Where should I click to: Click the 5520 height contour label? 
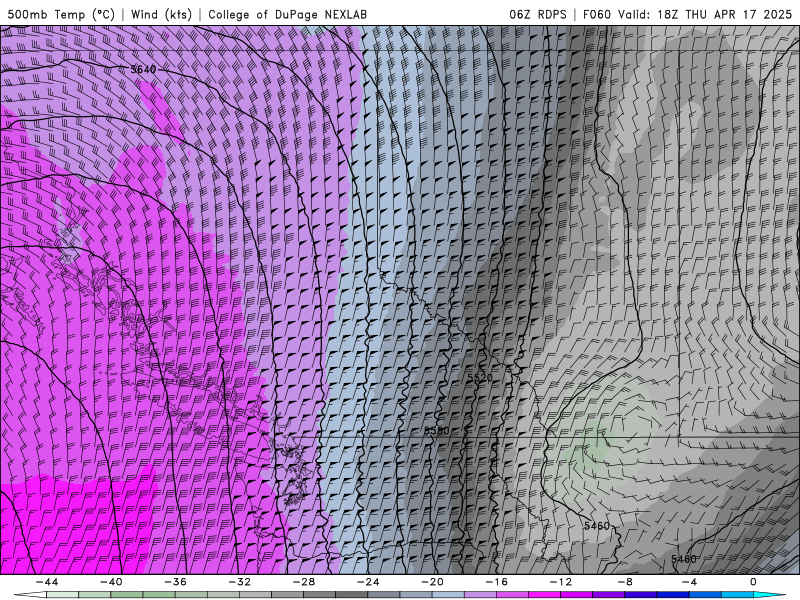pyautogui.click(x=480, y=378)
